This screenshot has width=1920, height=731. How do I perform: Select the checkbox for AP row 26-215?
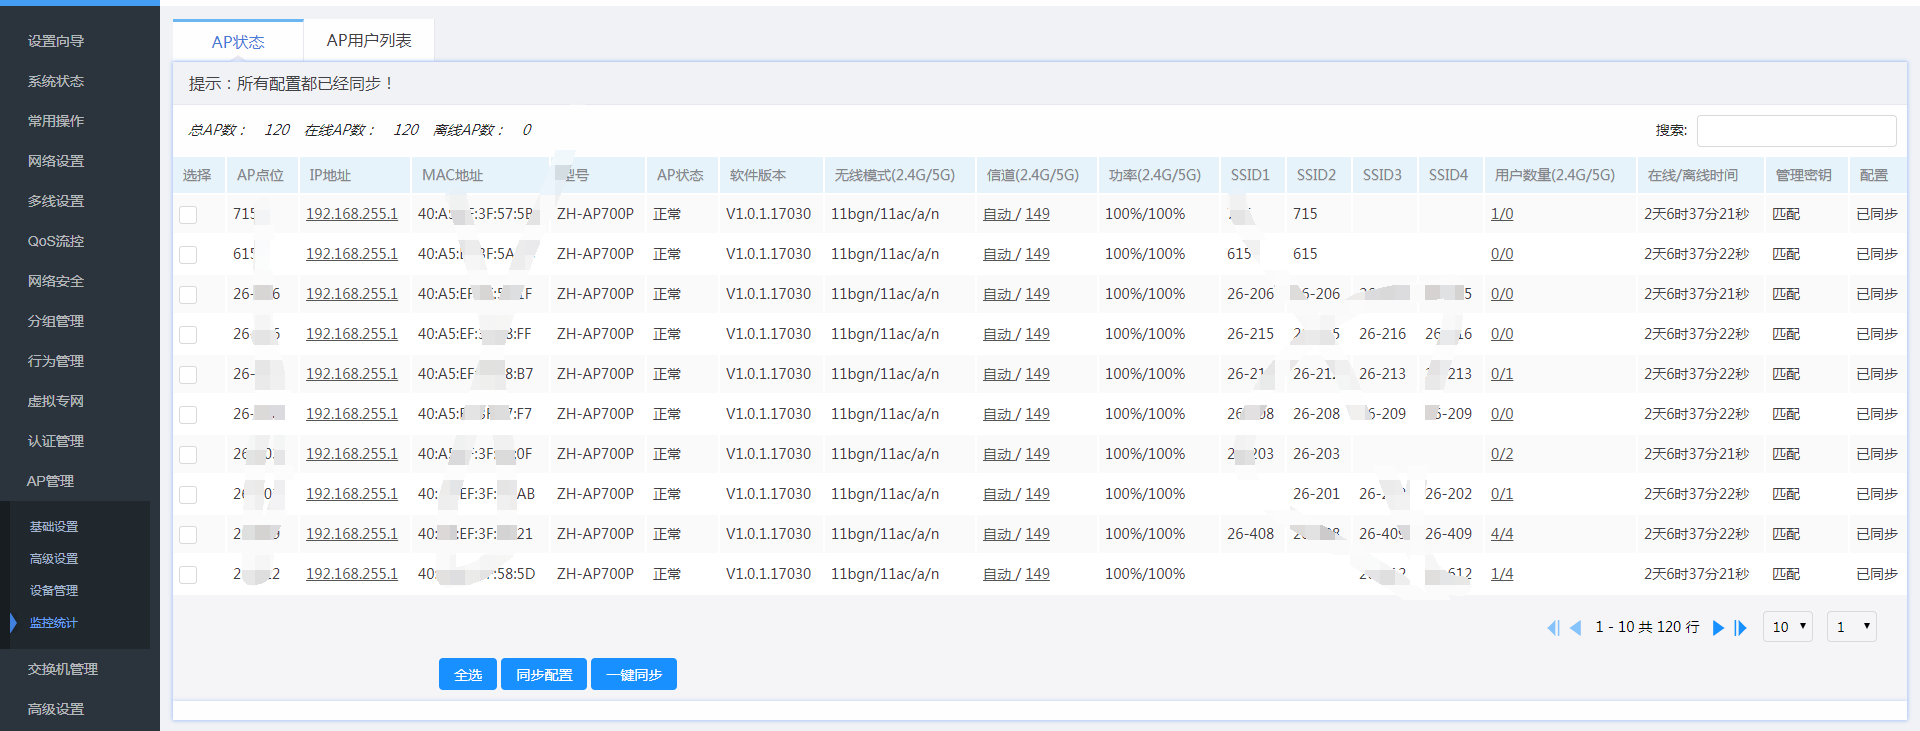click(188, 335)
